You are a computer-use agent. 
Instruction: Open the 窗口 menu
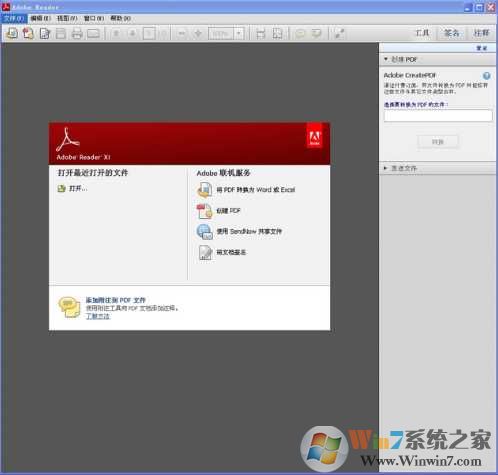(94, 18)
